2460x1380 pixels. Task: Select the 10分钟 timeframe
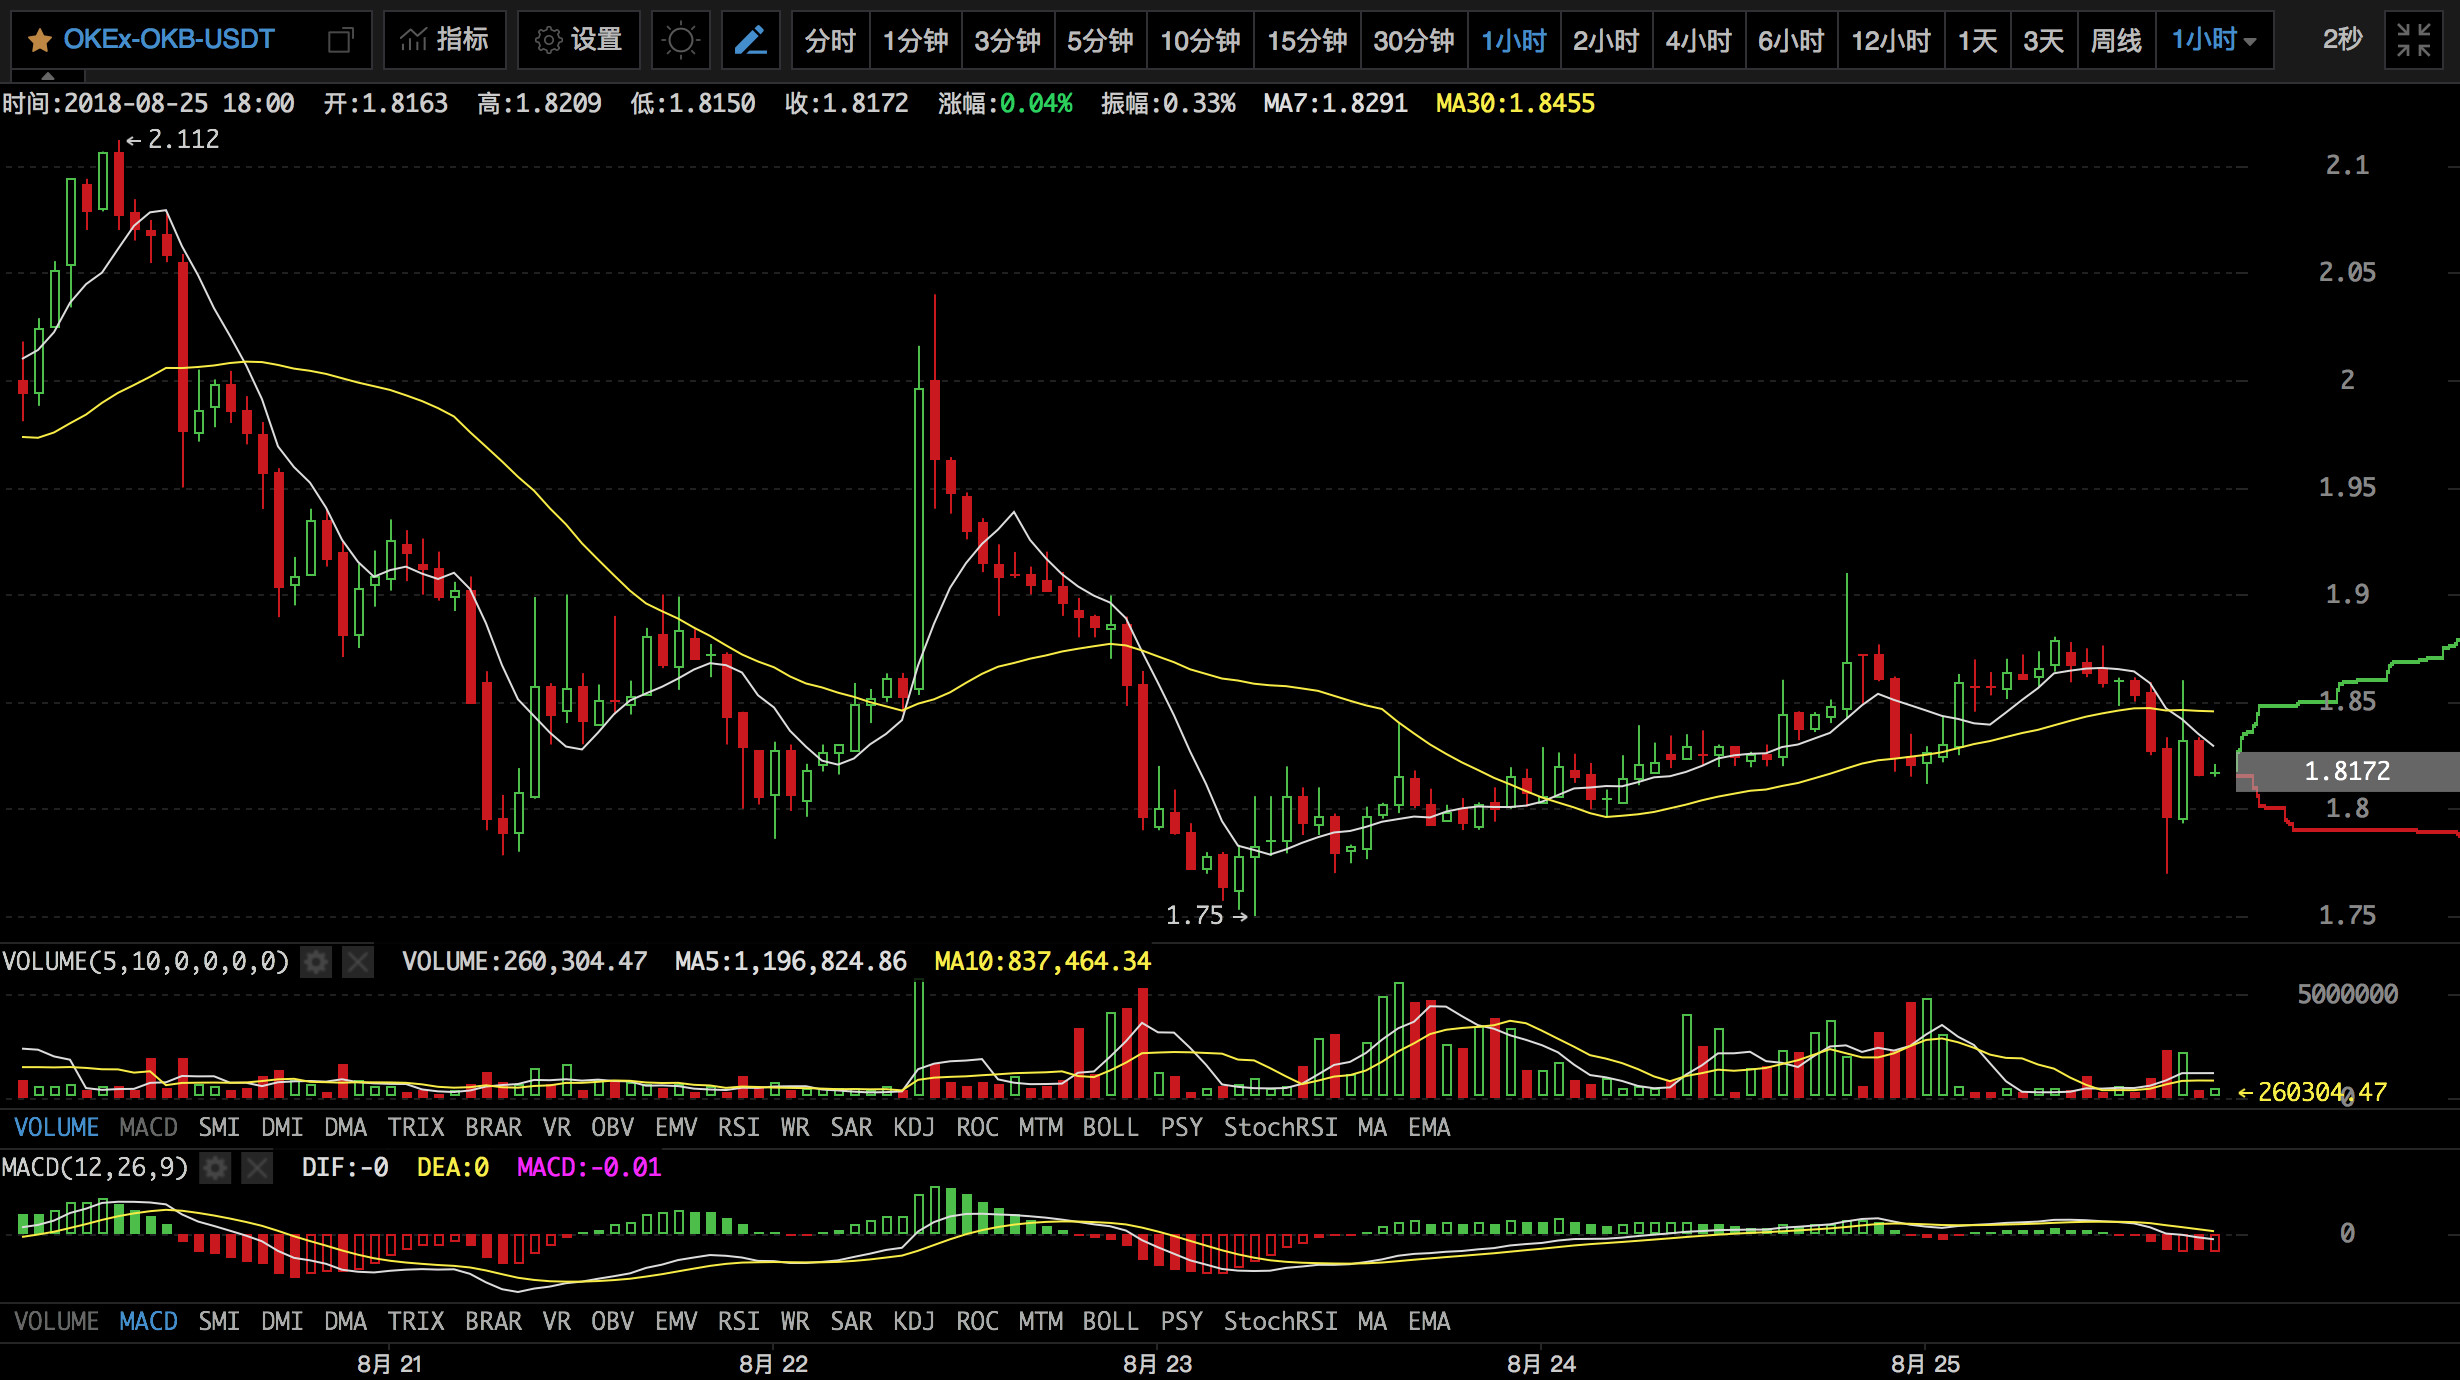point(1200,40)
